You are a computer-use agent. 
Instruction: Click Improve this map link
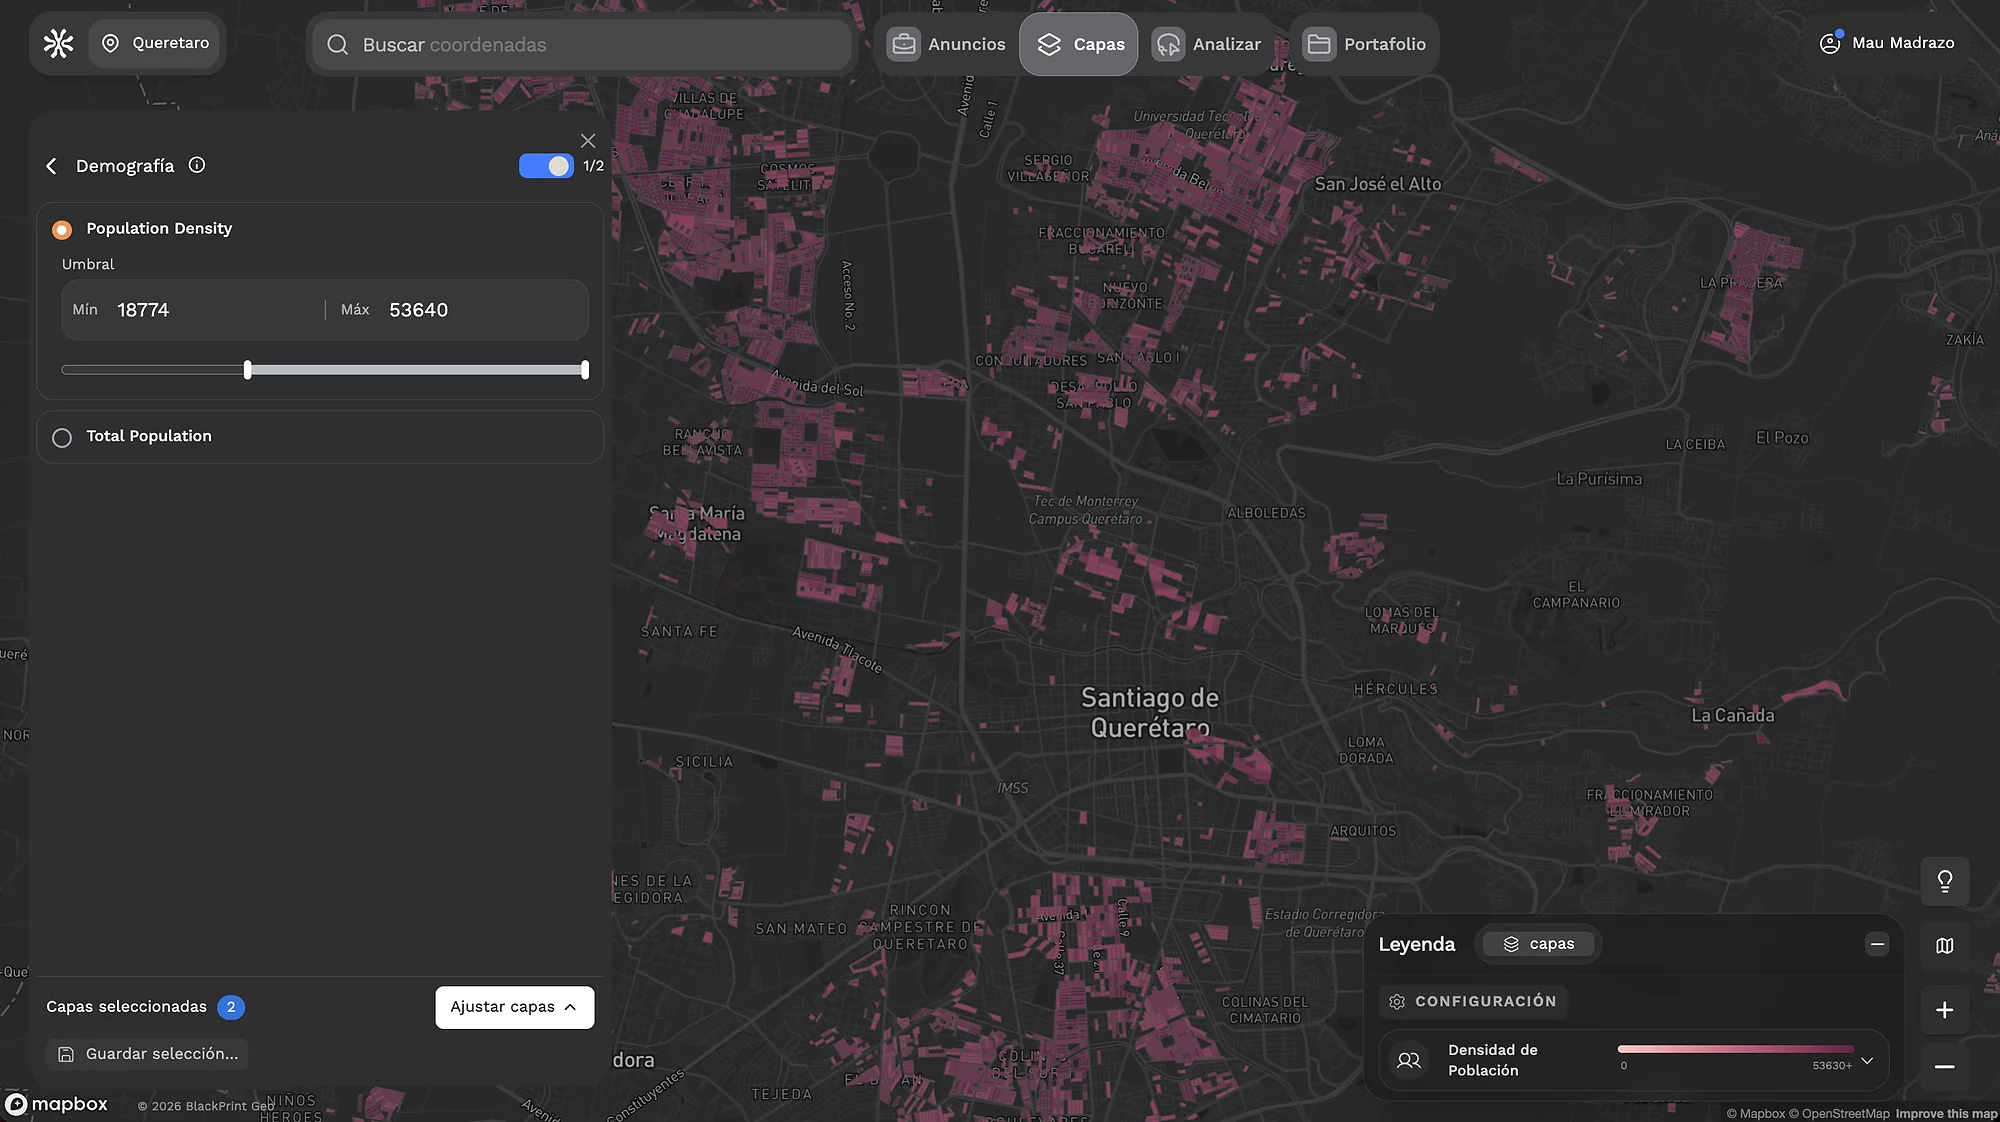(1946, 1114)
